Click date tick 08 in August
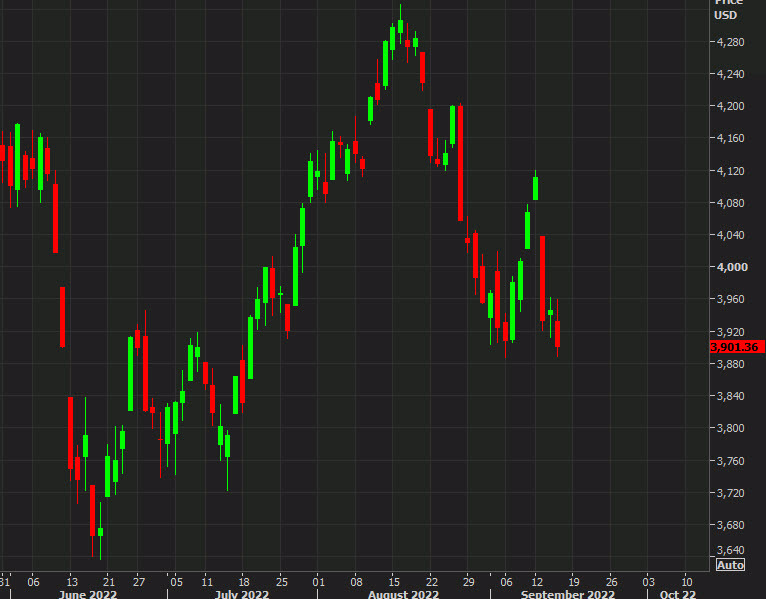Viewport: 766px width, 599px height. 356,582
